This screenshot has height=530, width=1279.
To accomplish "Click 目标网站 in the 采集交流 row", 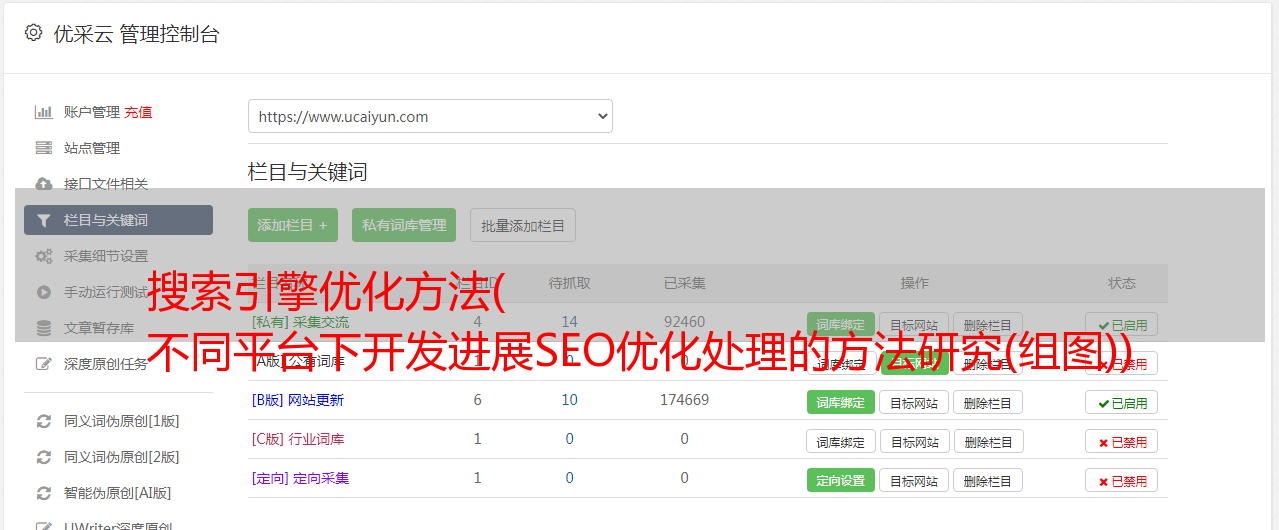I will (x=914, y=324).
